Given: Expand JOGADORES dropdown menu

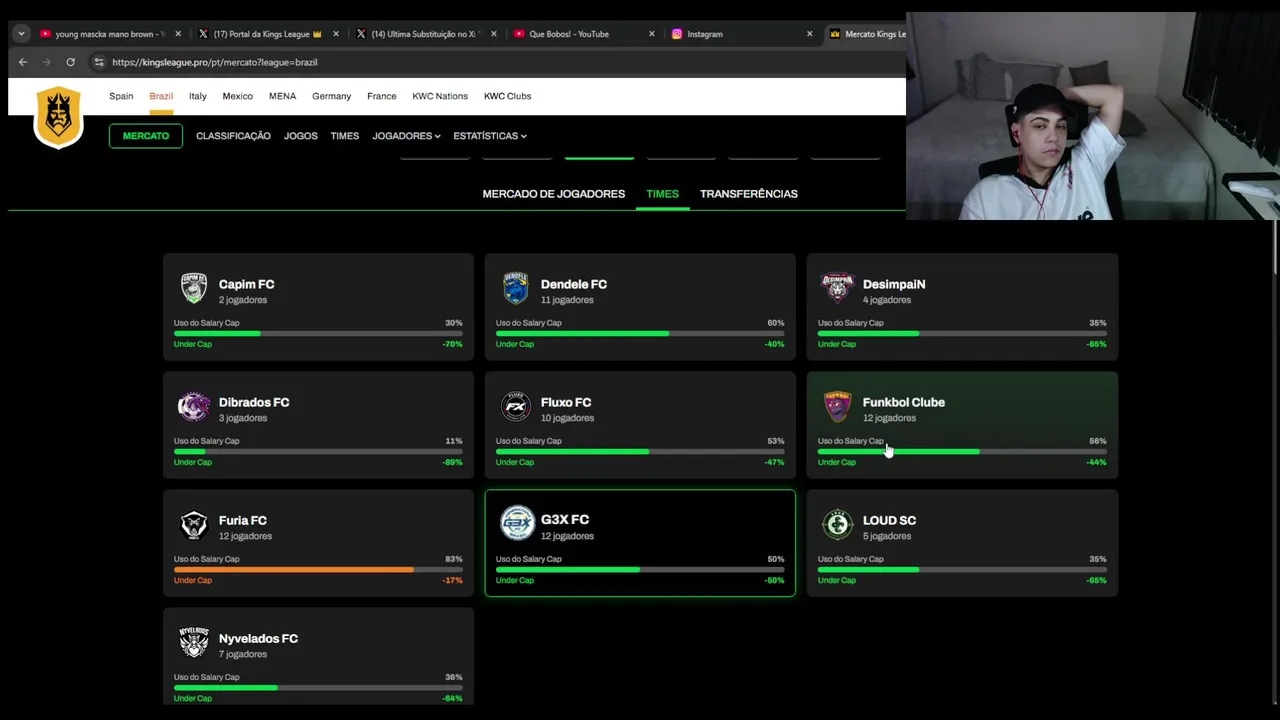Looking at the screenshot, I should 406,136.
